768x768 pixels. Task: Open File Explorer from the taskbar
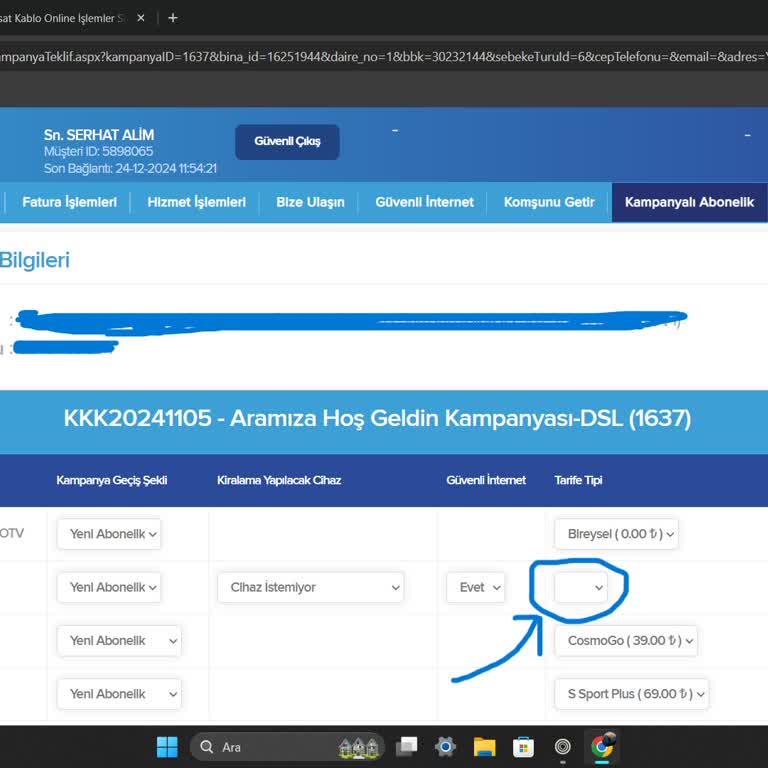point(484,747)
